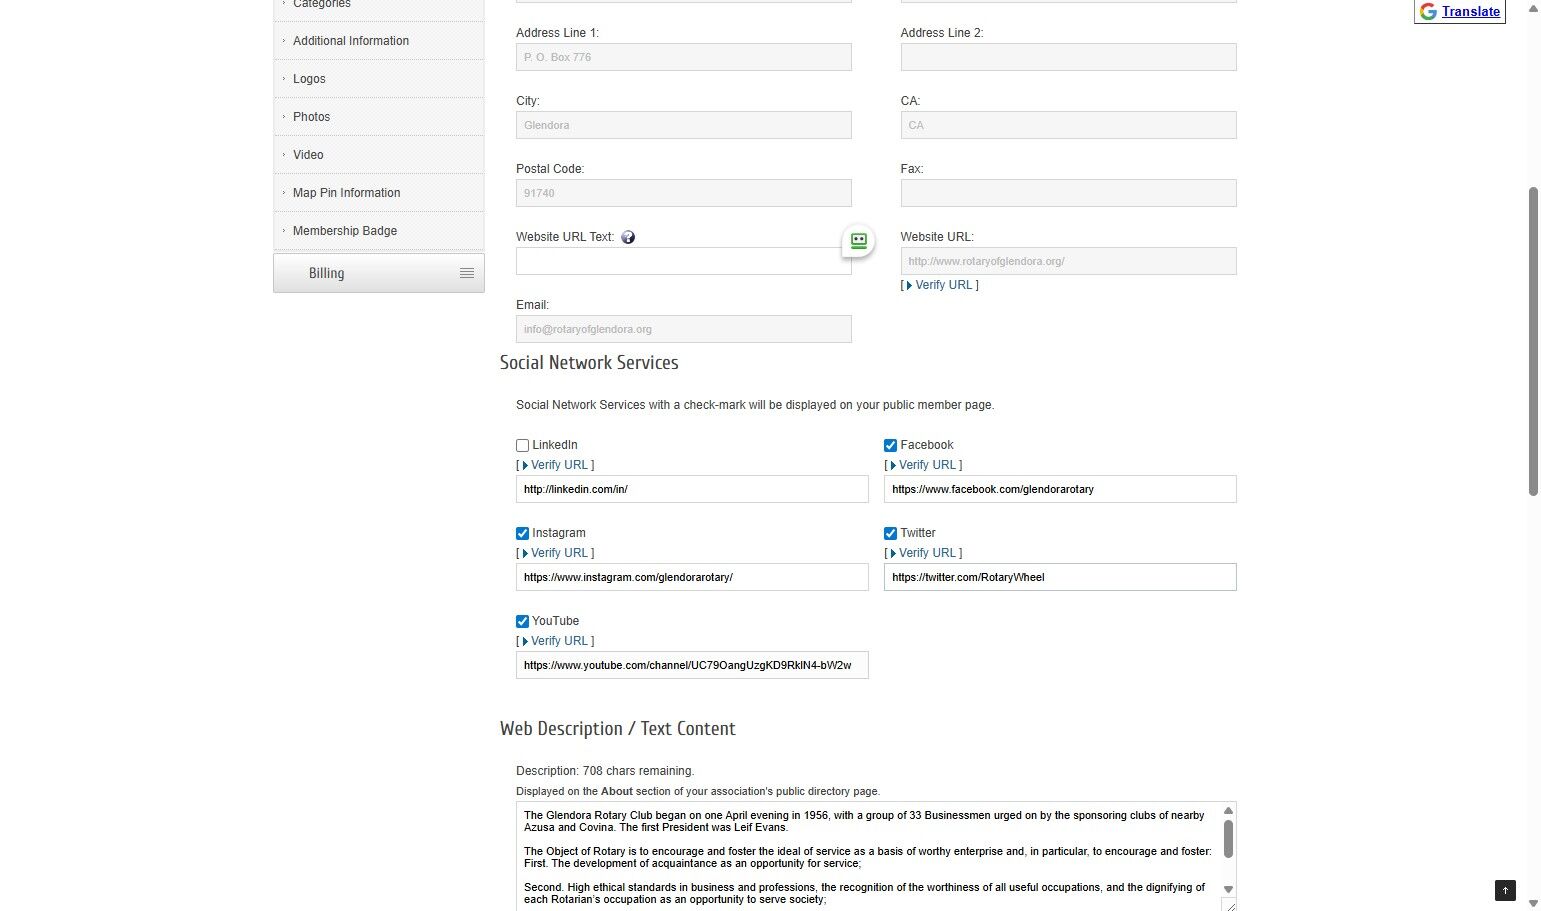This screenshot has width=1541, height=911.
Task: Open the Photos sidebar section
Action: point(311,117)
